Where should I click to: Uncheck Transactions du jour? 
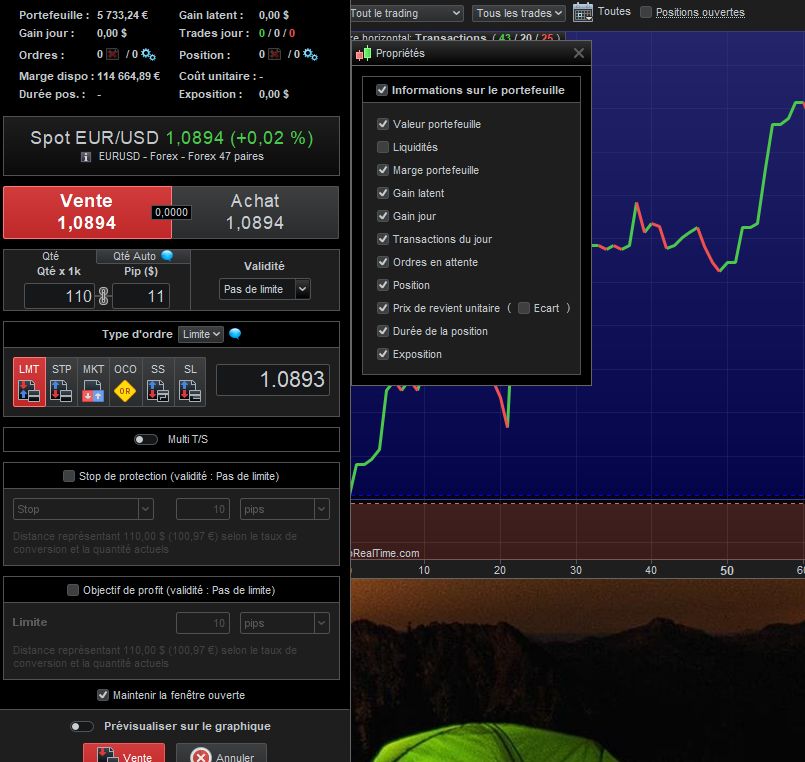pyautogui.click(x=383, y=239)
